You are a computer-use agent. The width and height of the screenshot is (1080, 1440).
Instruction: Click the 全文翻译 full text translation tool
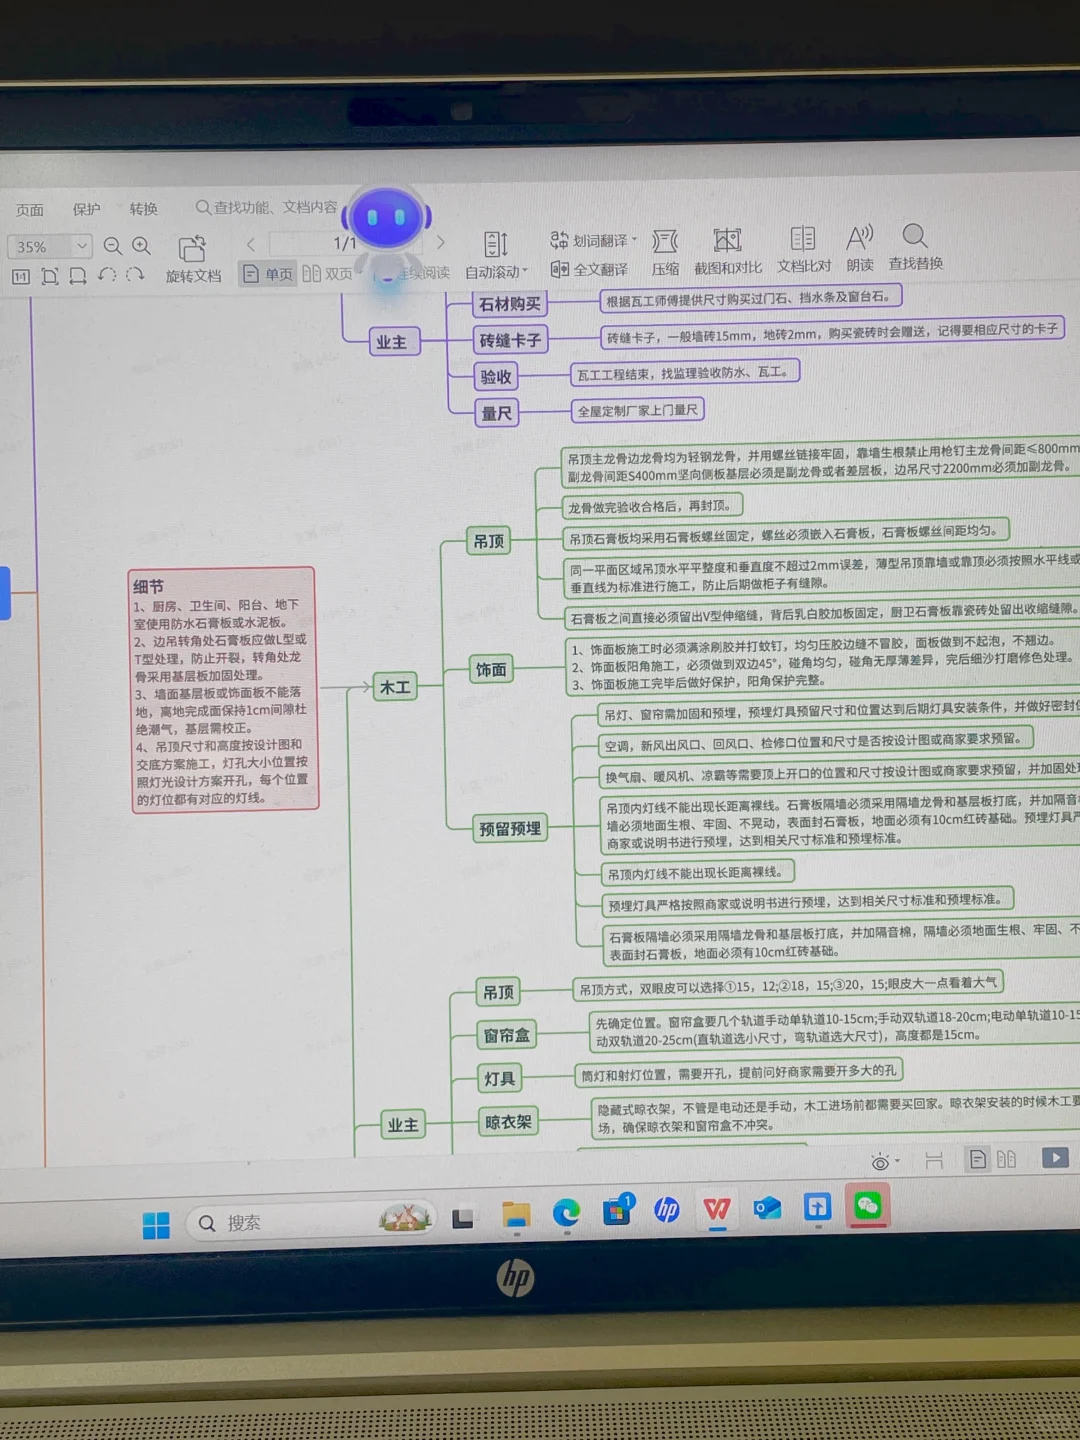(589, 269)
